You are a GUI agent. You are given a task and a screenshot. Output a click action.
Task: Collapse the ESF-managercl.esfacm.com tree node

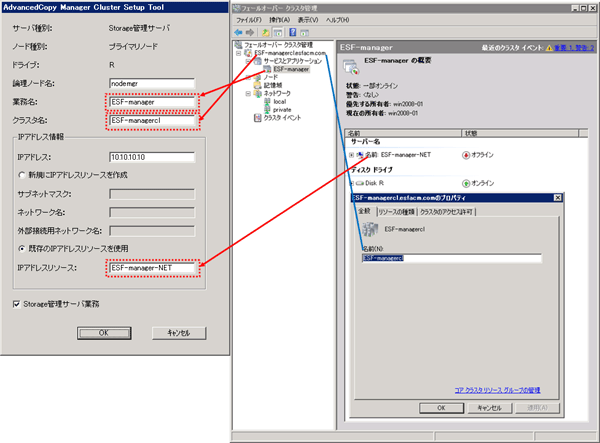[238, 53]
